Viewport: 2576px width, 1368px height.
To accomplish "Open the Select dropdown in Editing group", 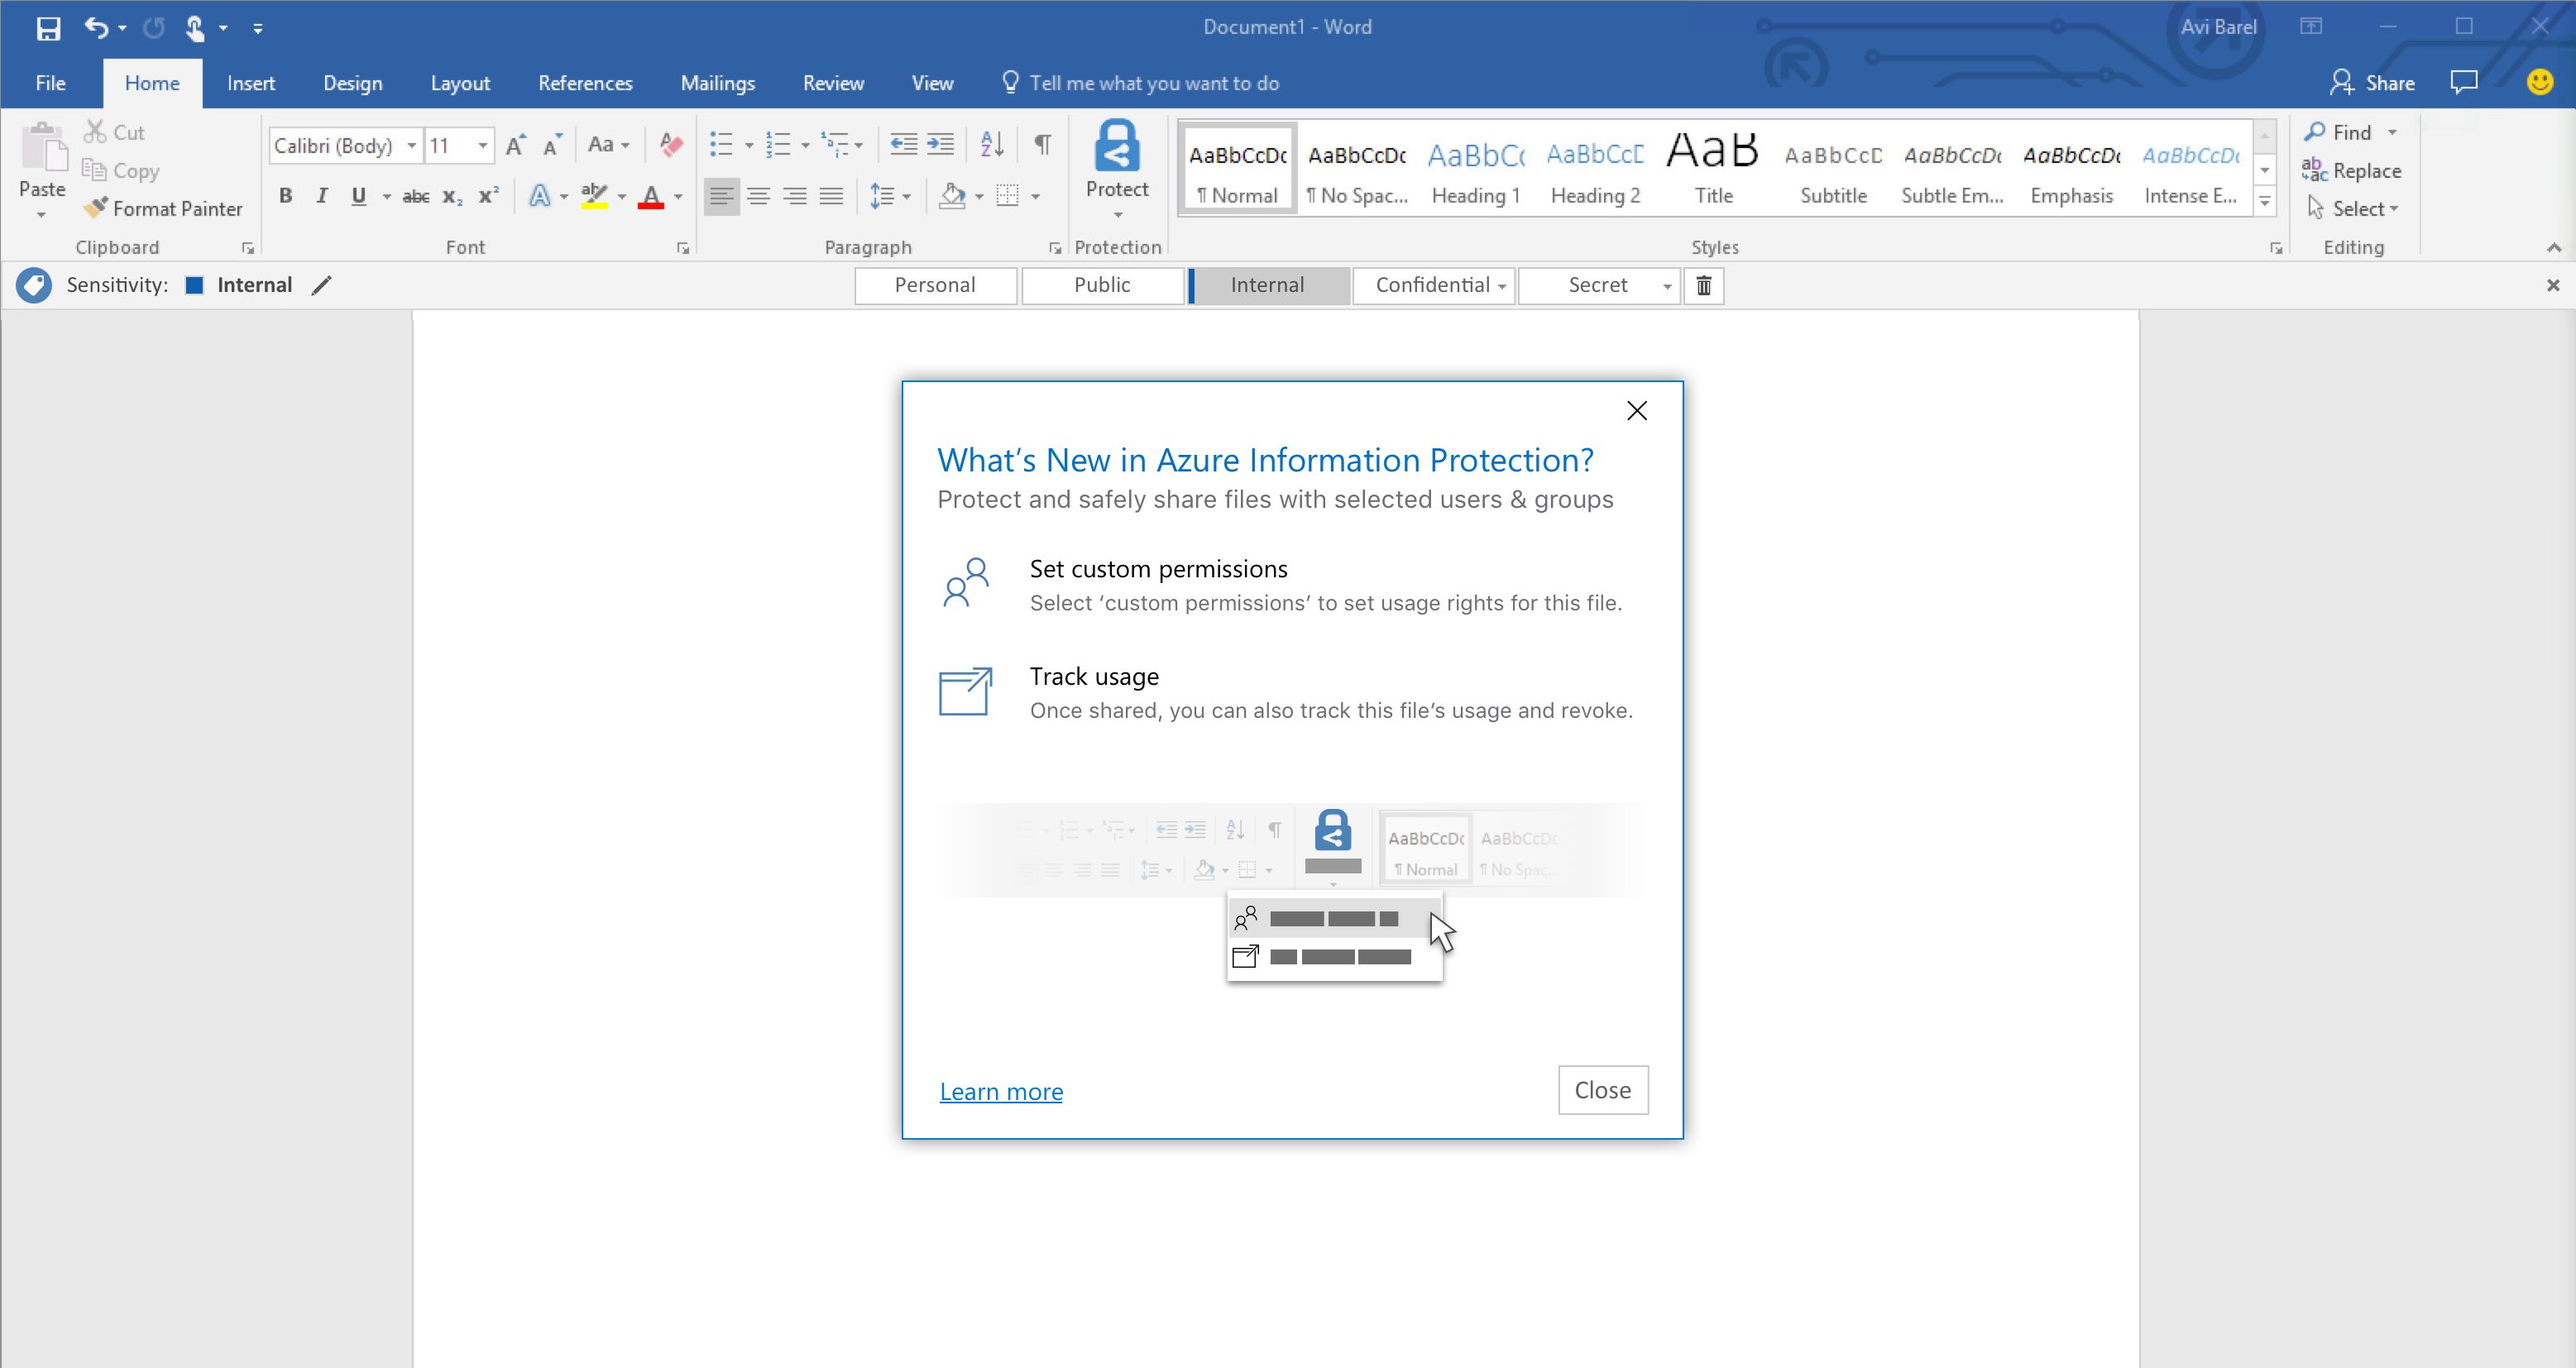I will [x=2366, y=208].
